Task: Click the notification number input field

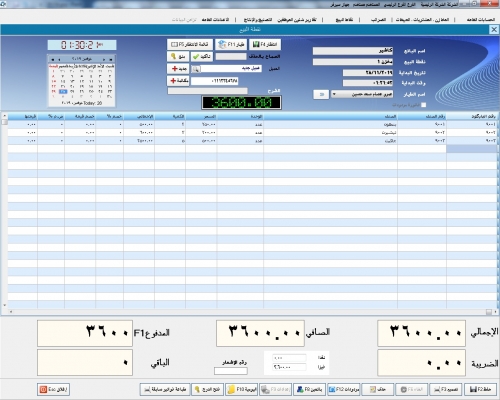Action: pyautogui.click(x=231, y=371)
